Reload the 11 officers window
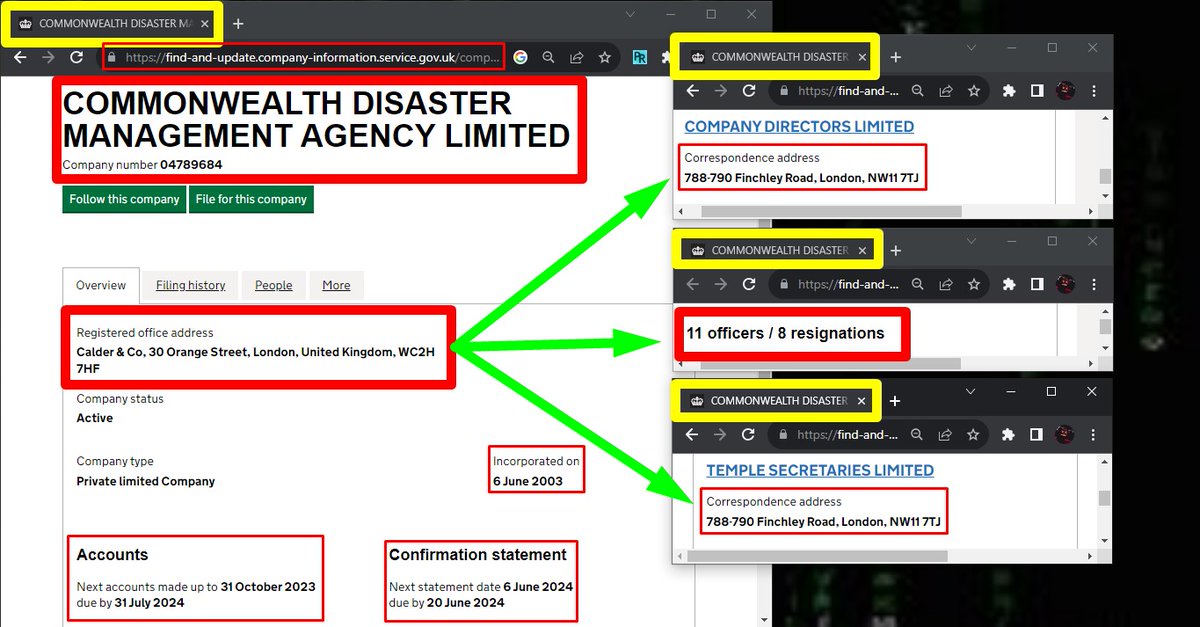This screenshot has width=1200, height=627. coord(749,285)
